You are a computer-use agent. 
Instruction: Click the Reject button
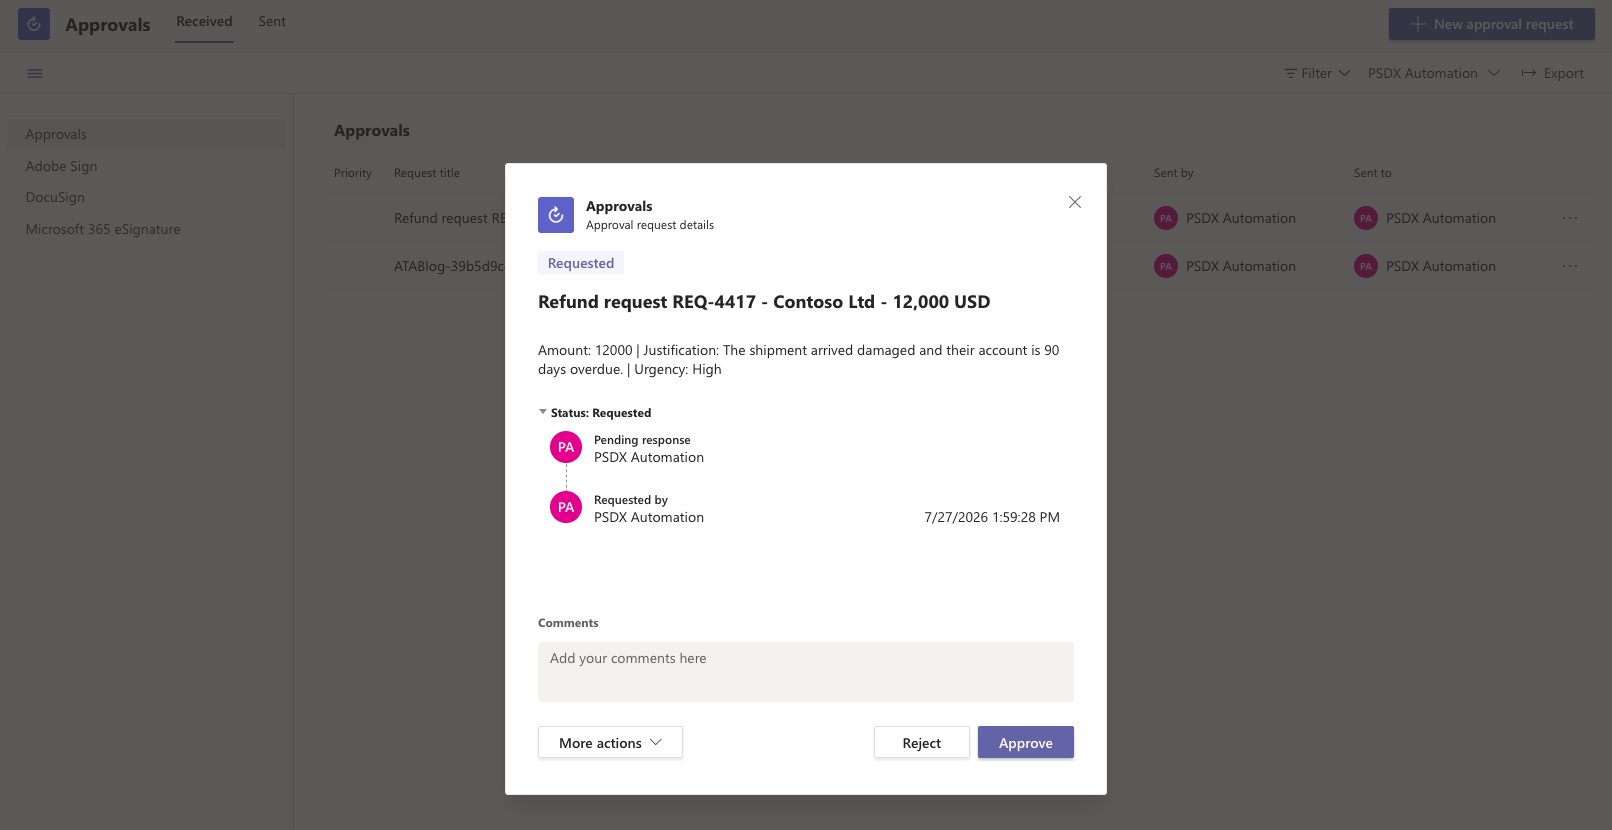[x=922, y=742]
